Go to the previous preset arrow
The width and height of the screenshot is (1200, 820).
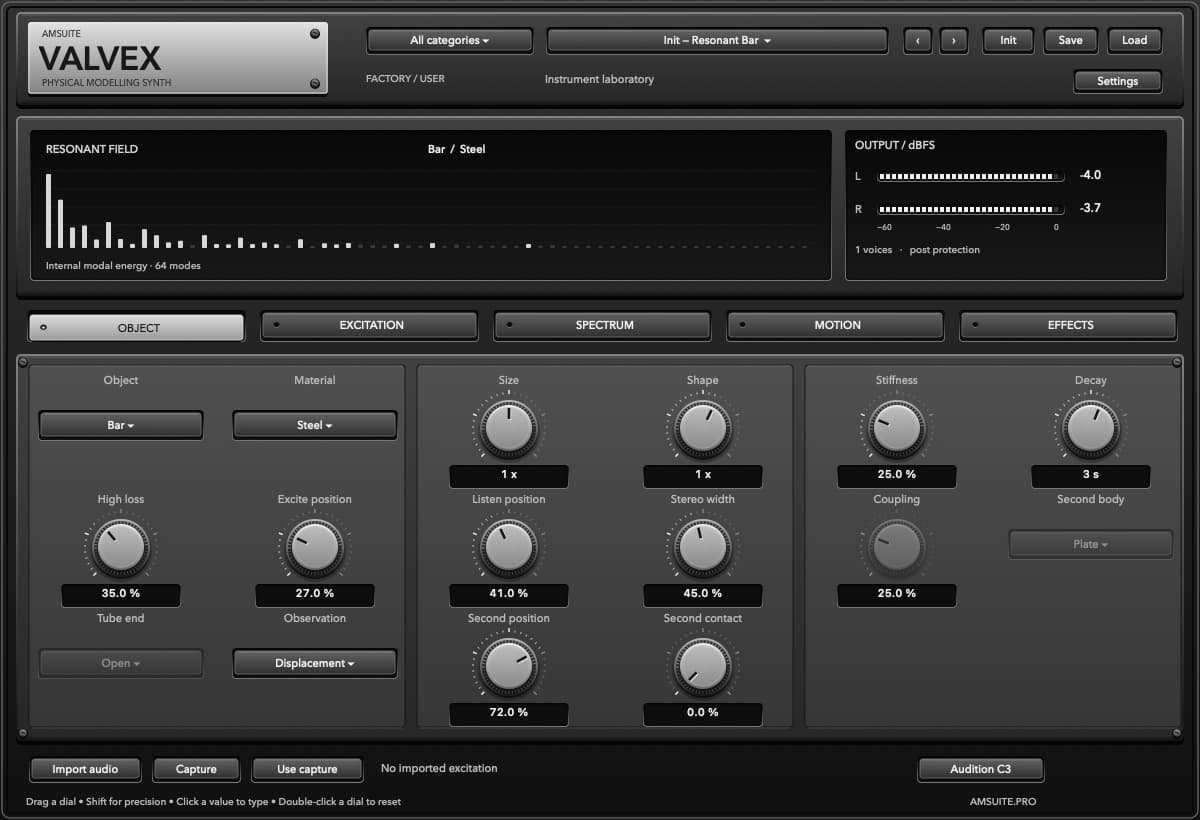pyautogui.click(x=917, y=41)
